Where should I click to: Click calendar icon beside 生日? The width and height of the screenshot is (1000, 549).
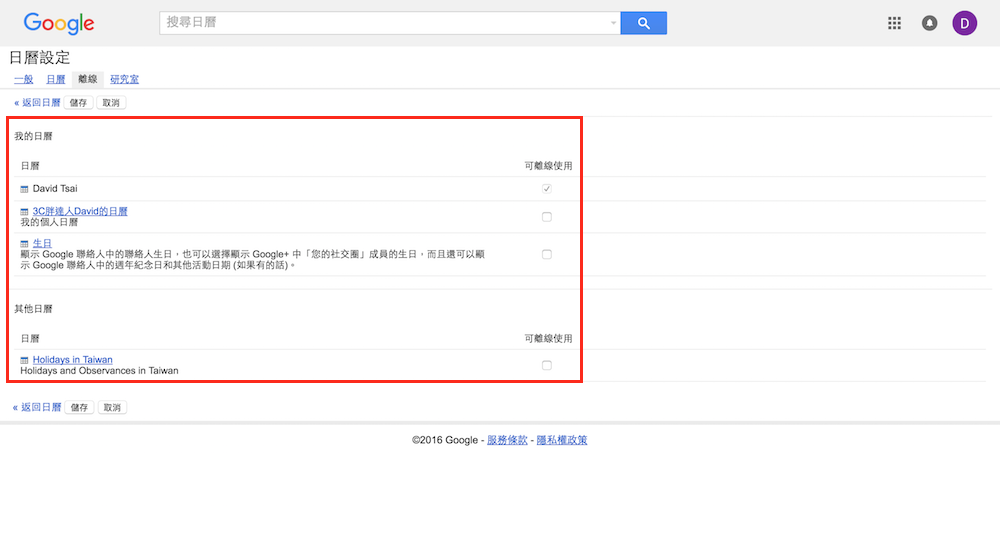(x=24, y=244)
